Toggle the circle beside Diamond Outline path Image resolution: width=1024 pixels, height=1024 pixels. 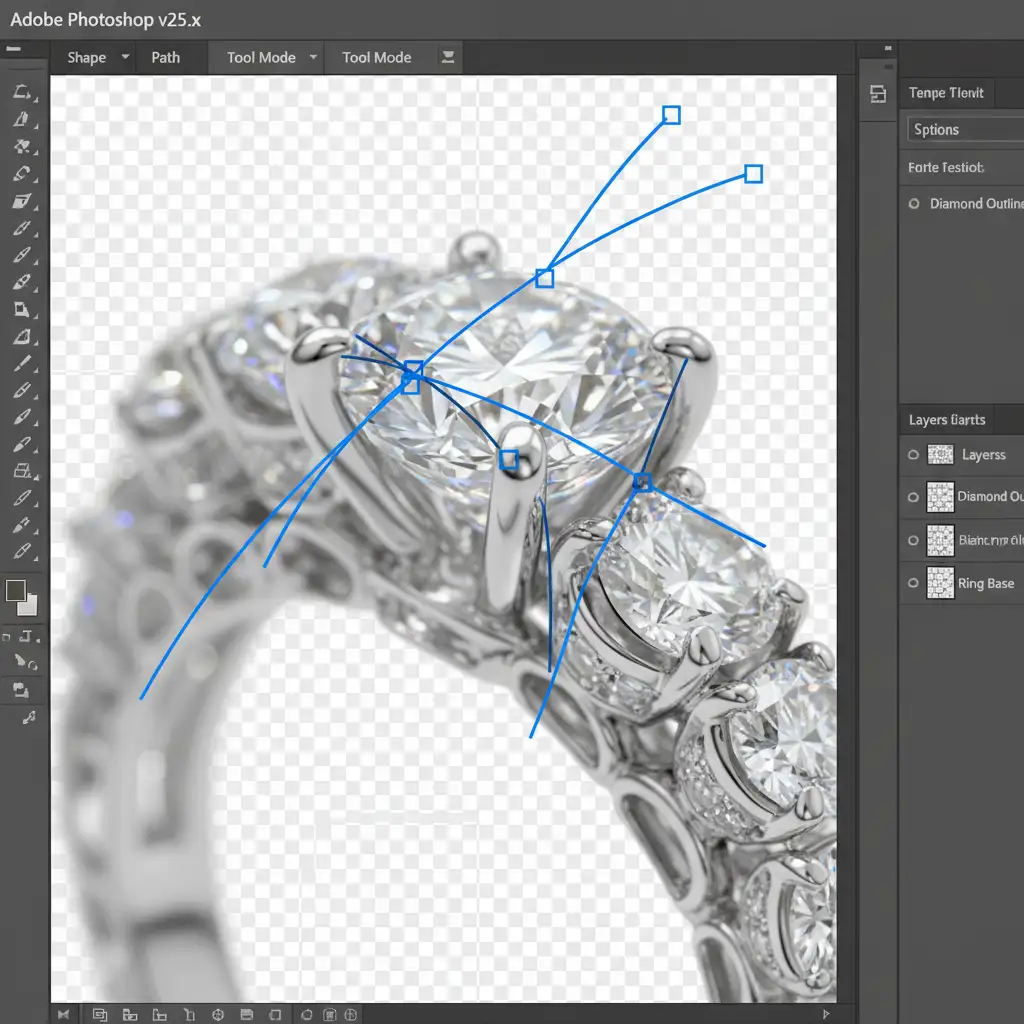913,203
